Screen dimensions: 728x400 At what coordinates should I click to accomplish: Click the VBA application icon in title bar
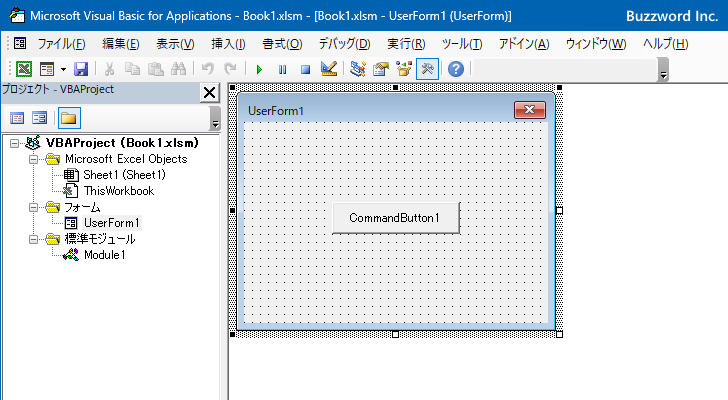coord(17,16)
